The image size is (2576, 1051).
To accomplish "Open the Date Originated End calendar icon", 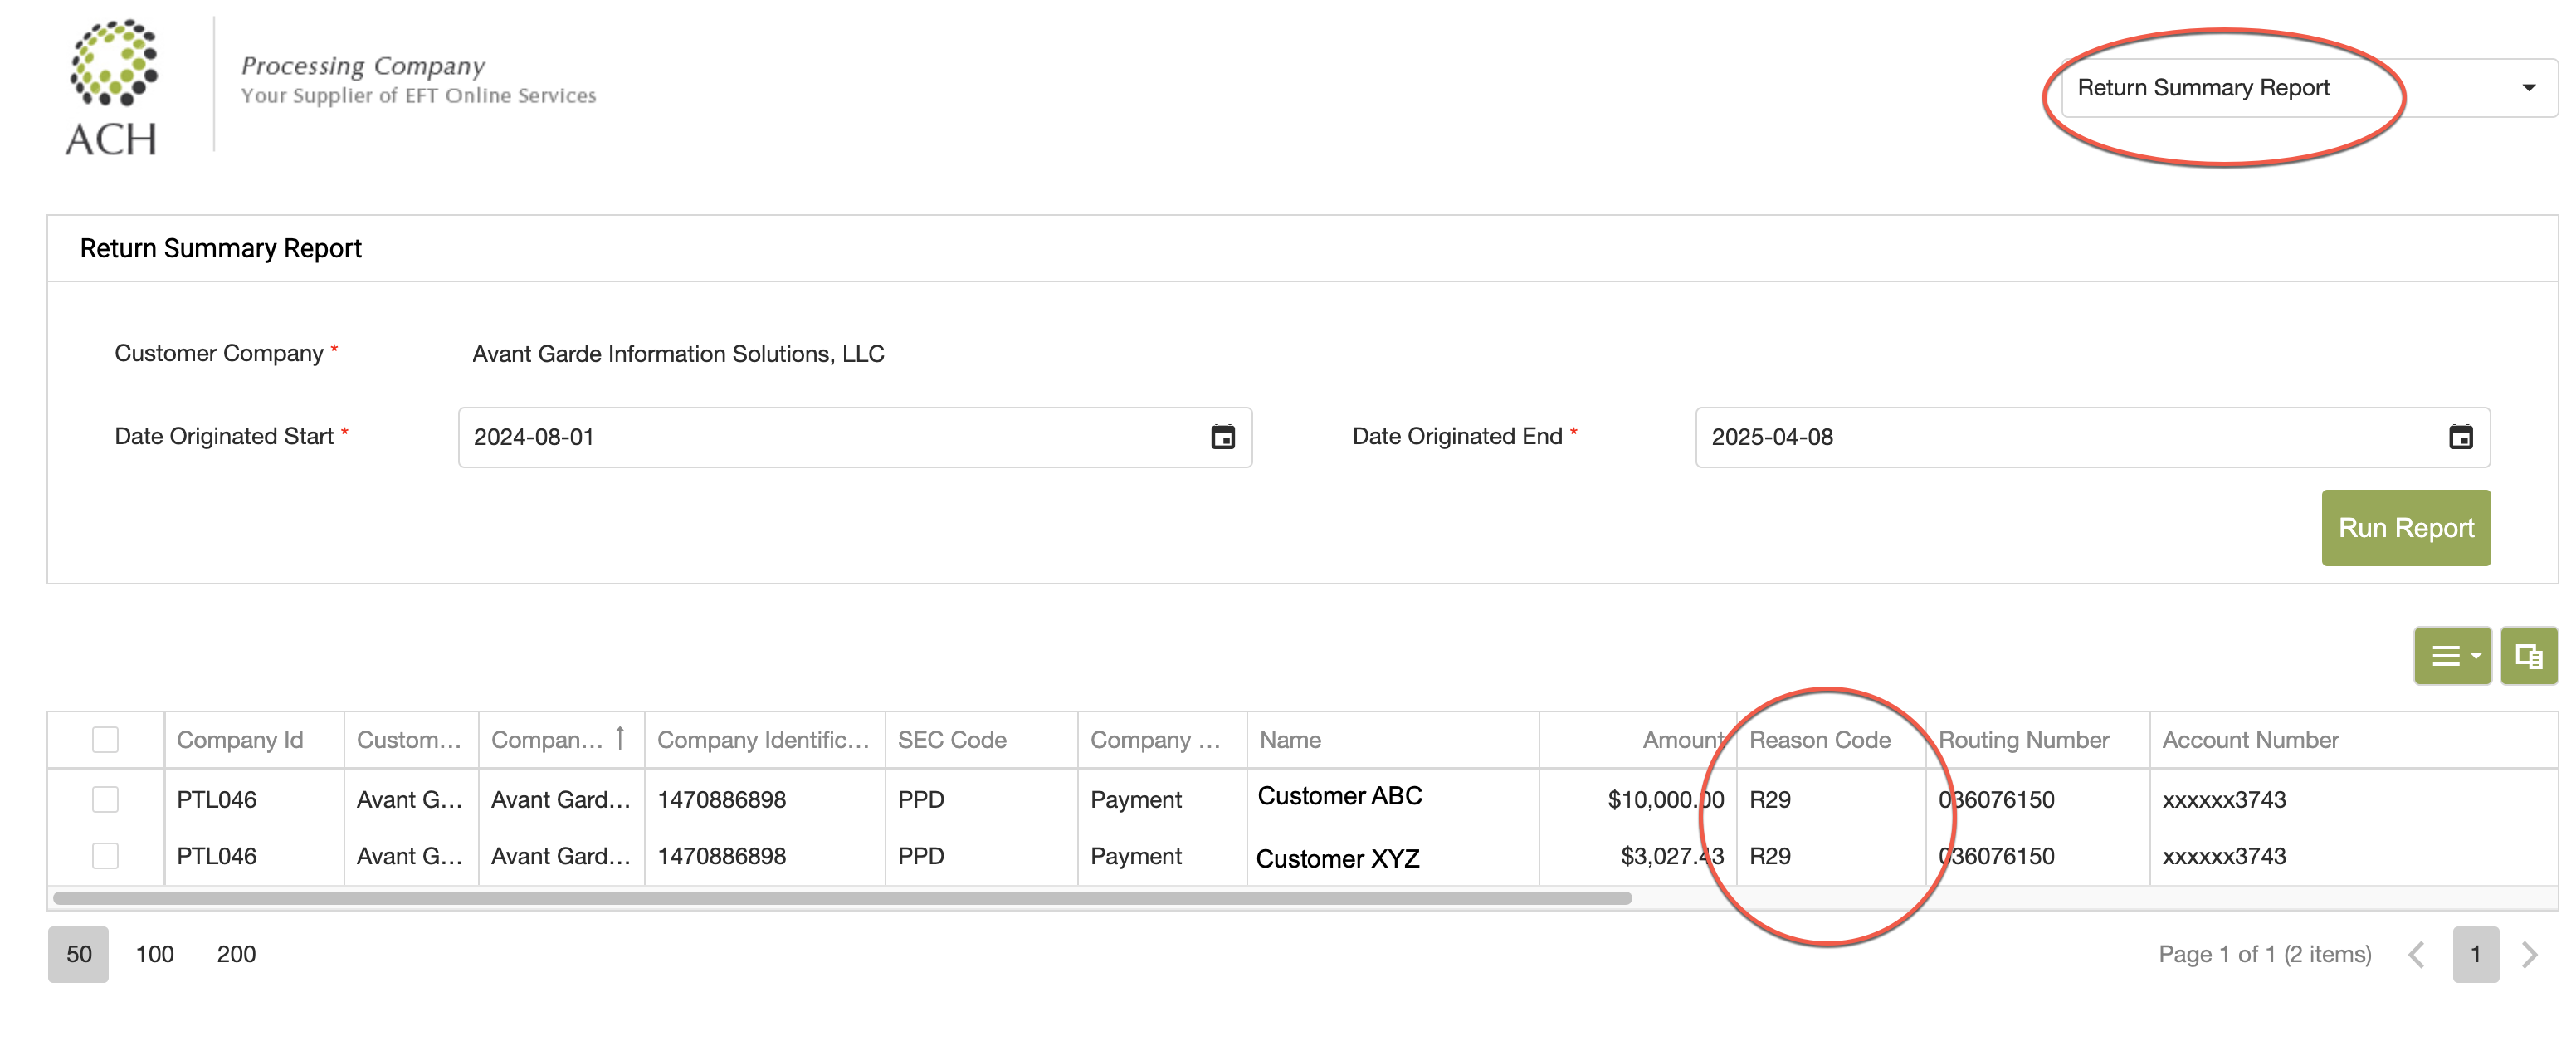I will (x=2460, y=437).
